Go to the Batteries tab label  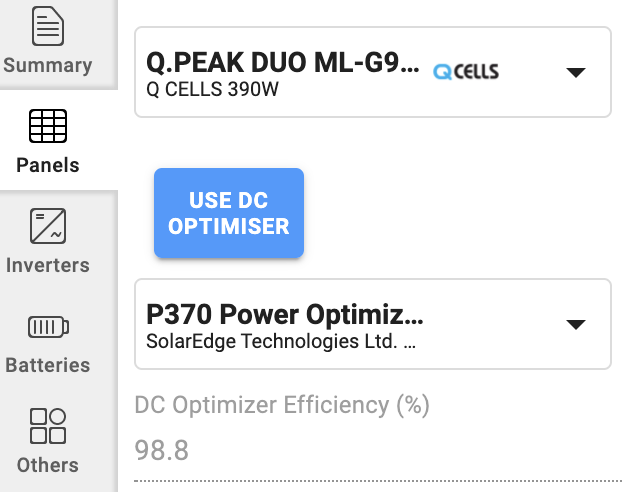click(x=48, y=365)
